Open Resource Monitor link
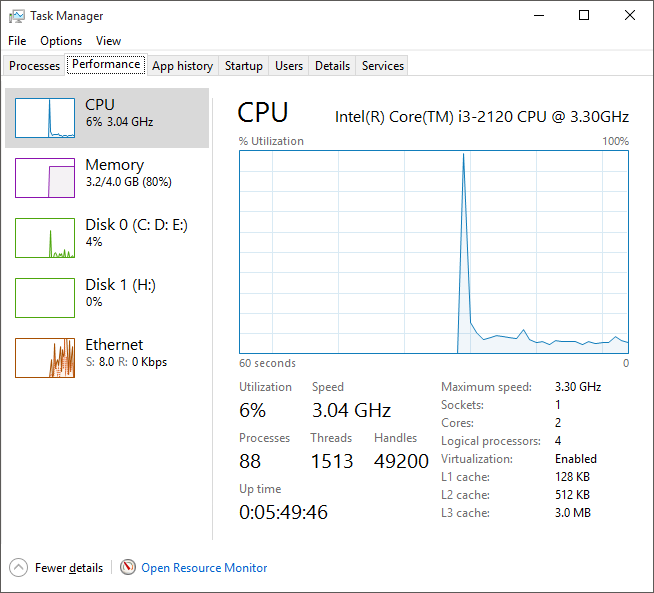The image size is (654, 593). point(204,568)
